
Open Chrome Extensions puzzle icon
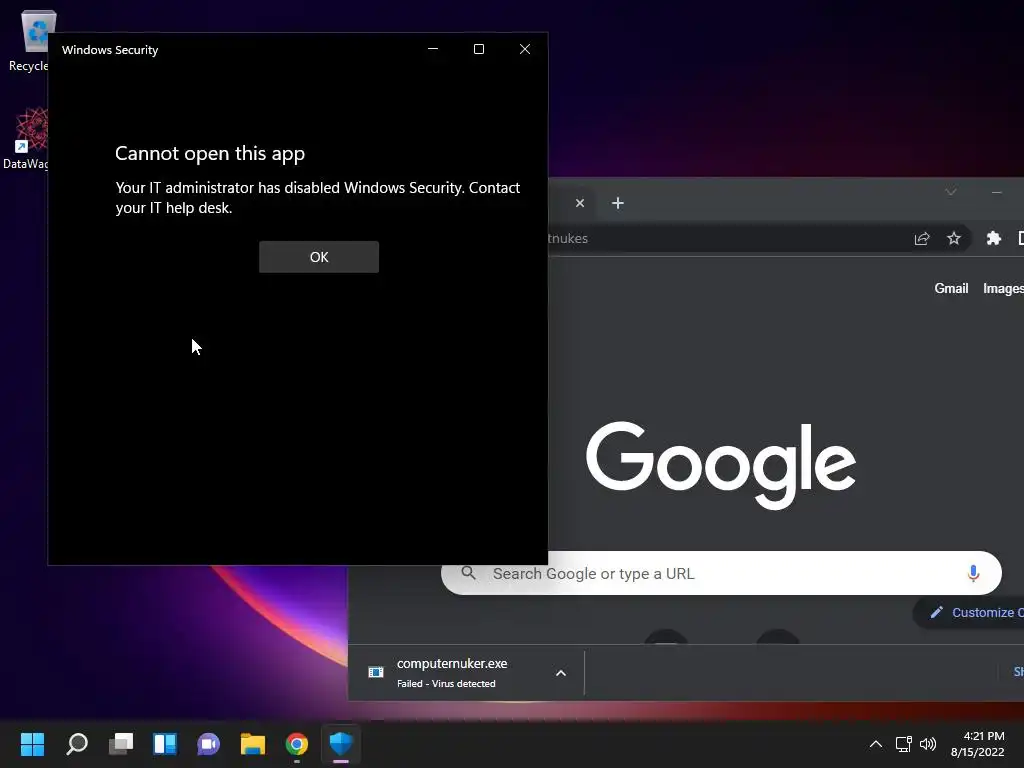click(x=993, y=238)
